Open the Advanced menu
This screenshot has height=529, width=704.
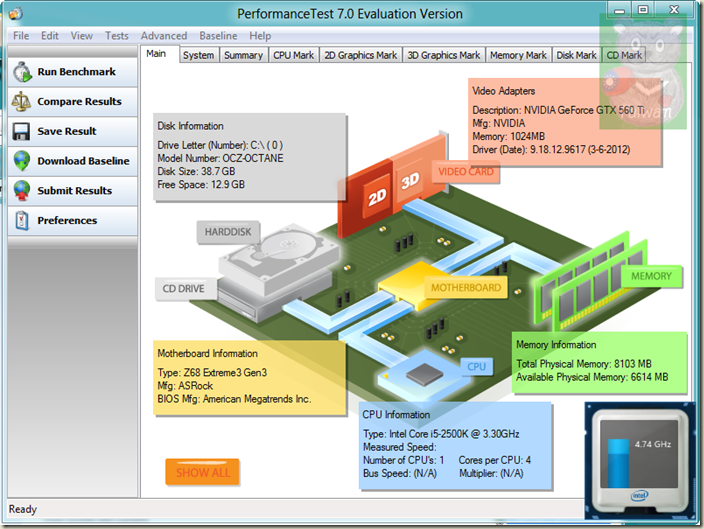coord(164,36)
